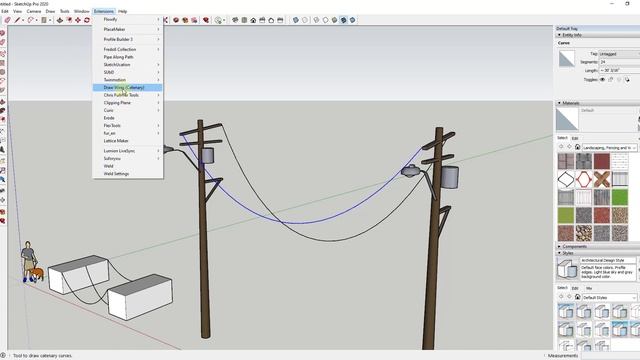The height and width of the screenshot is (360, 640).
Task: Open the Extensions menu
Action: point(104,11)
